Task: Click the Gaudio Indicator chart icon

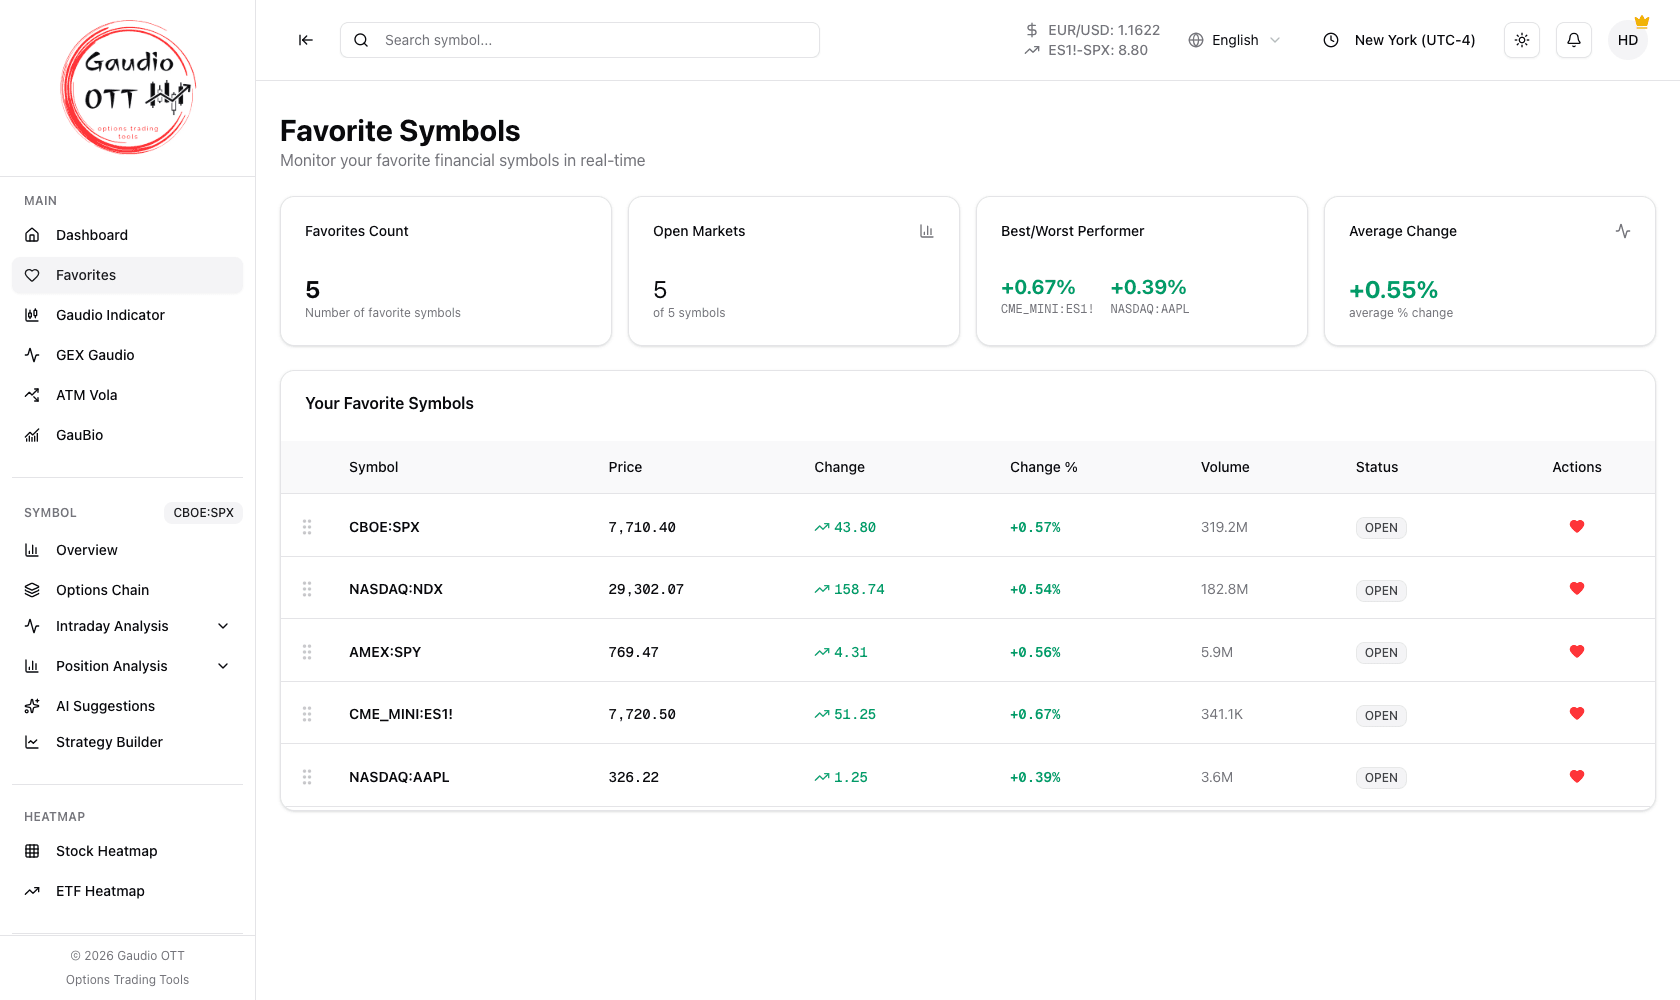Action: click(32, 315)
